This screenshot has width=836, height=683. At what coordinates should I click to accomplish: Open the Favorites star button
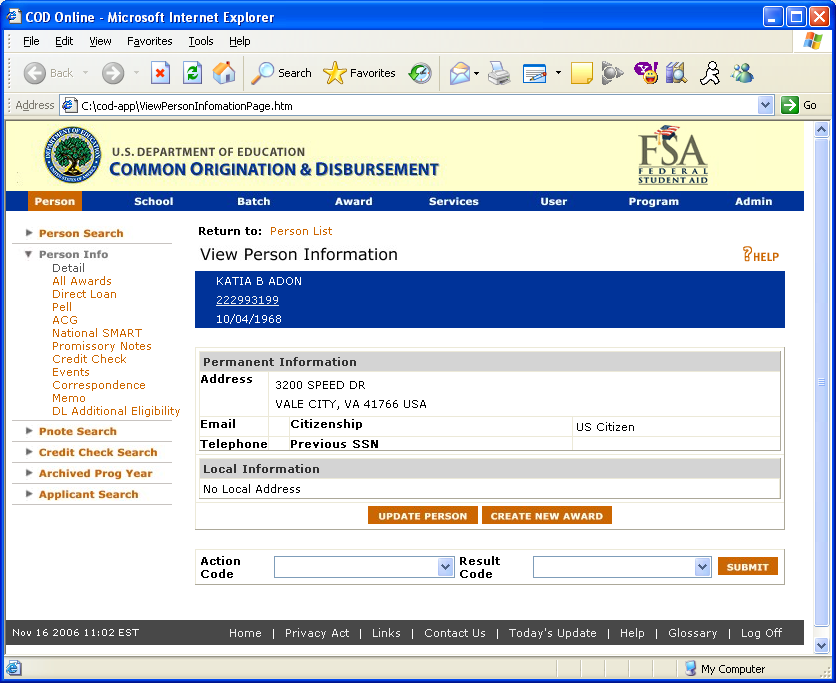coord(359,73)
